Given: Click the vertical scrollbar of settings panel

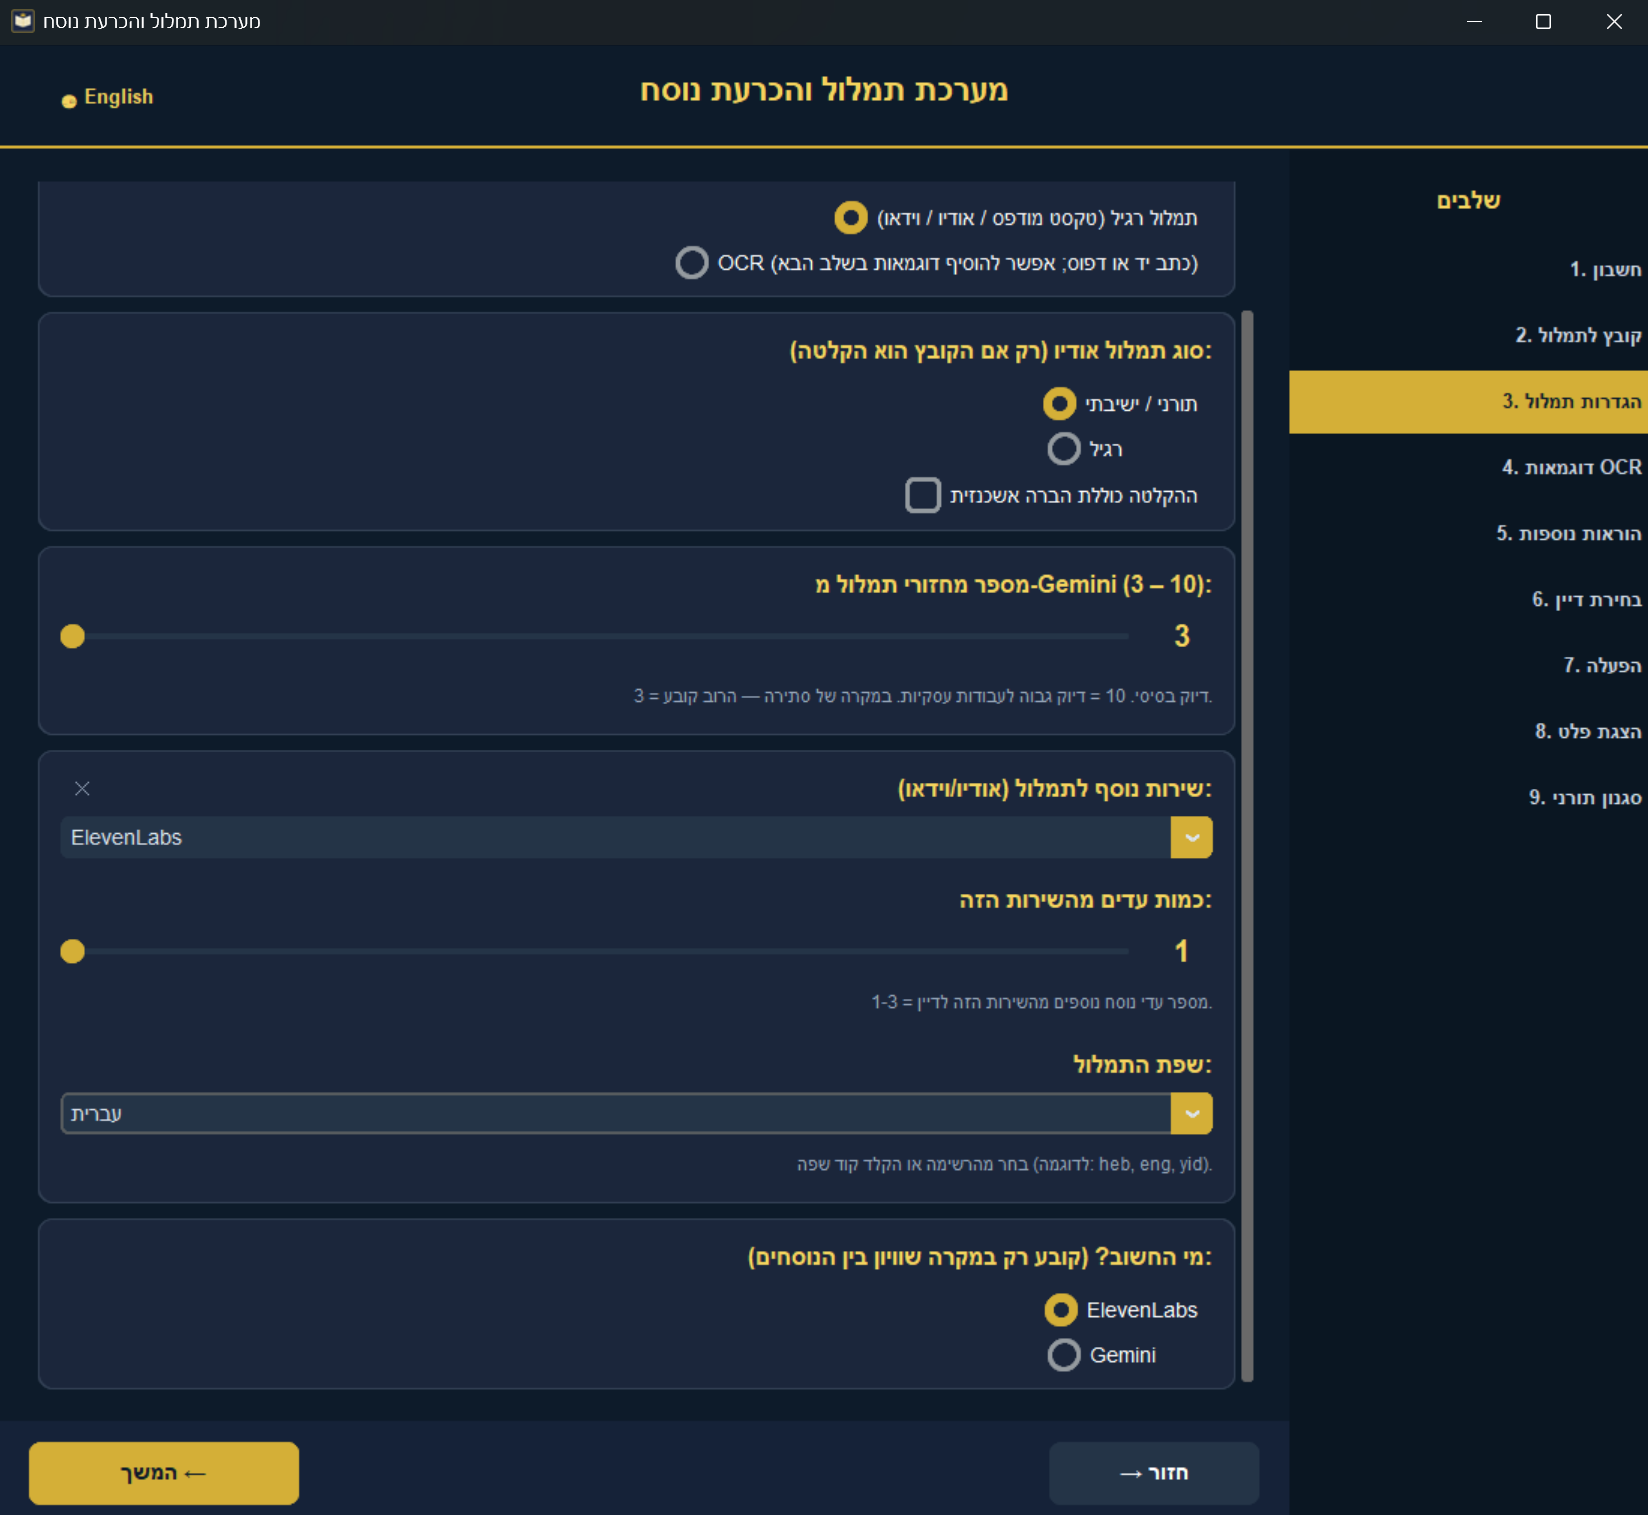Looking at the screenshot, I should pos(1247,845).
